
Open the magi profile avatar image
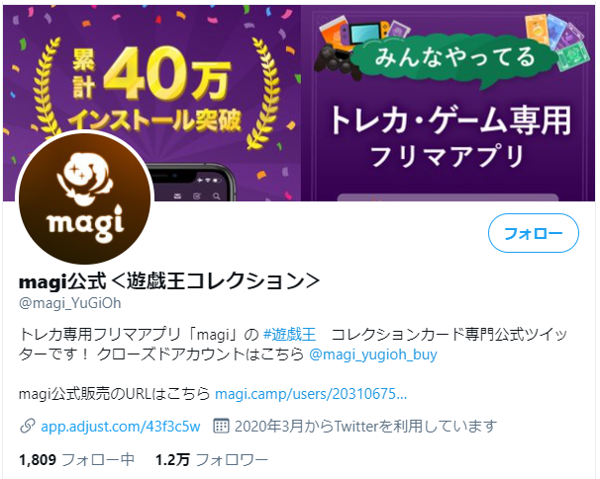click(85, 198)
